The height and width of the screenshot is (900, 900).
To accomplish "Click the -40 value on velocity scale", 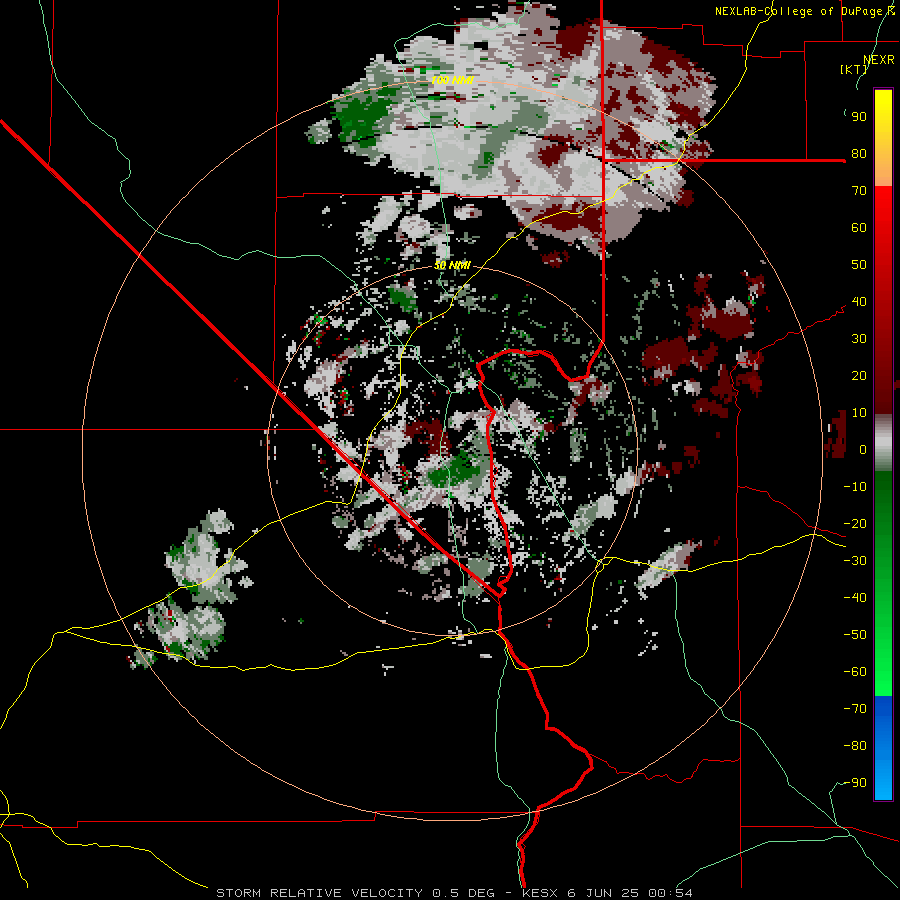I will (x=855, y=598).
